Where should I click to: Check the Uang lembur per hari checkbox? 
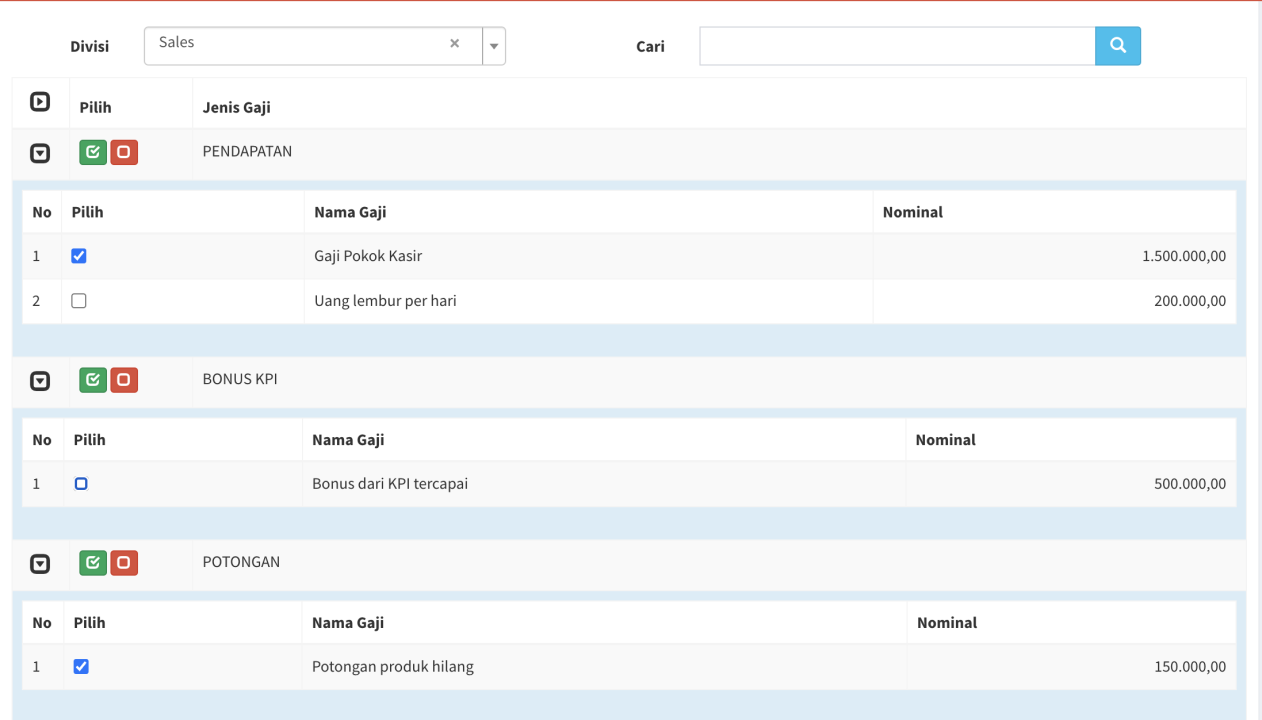click(79, 301)
